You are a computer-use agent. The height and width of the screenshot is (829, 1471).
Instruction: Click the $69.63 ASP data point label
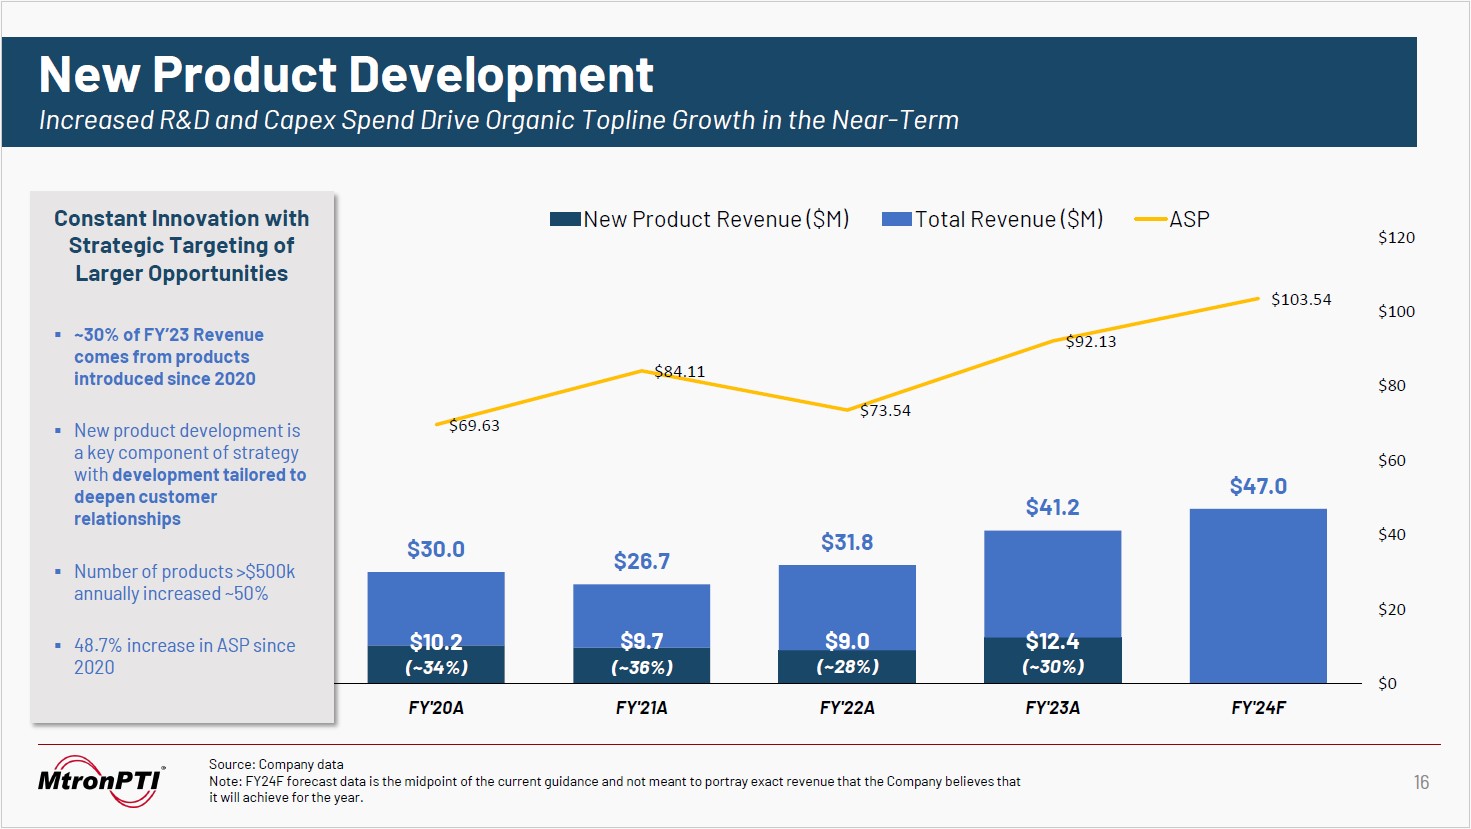[x=474, y=425]
